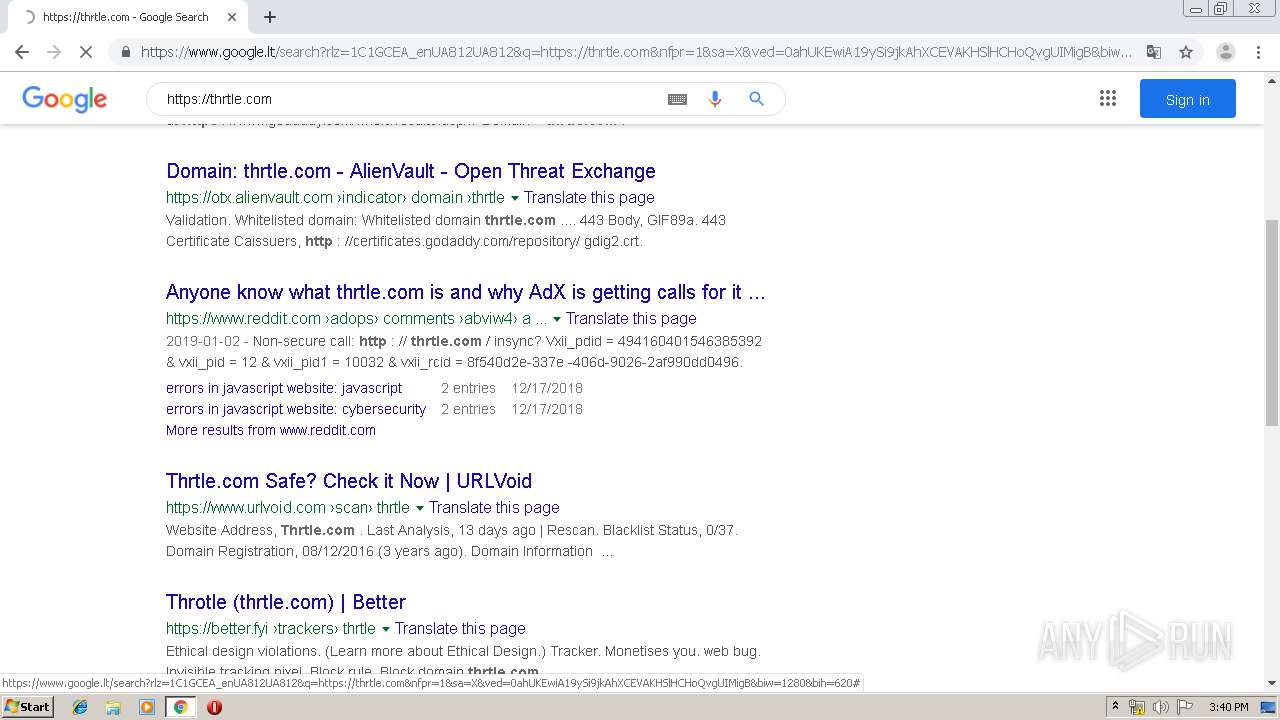Open Throtle (thrtle.com) Better result
The height and width of the screenshot is (720, 1280).
286,602
